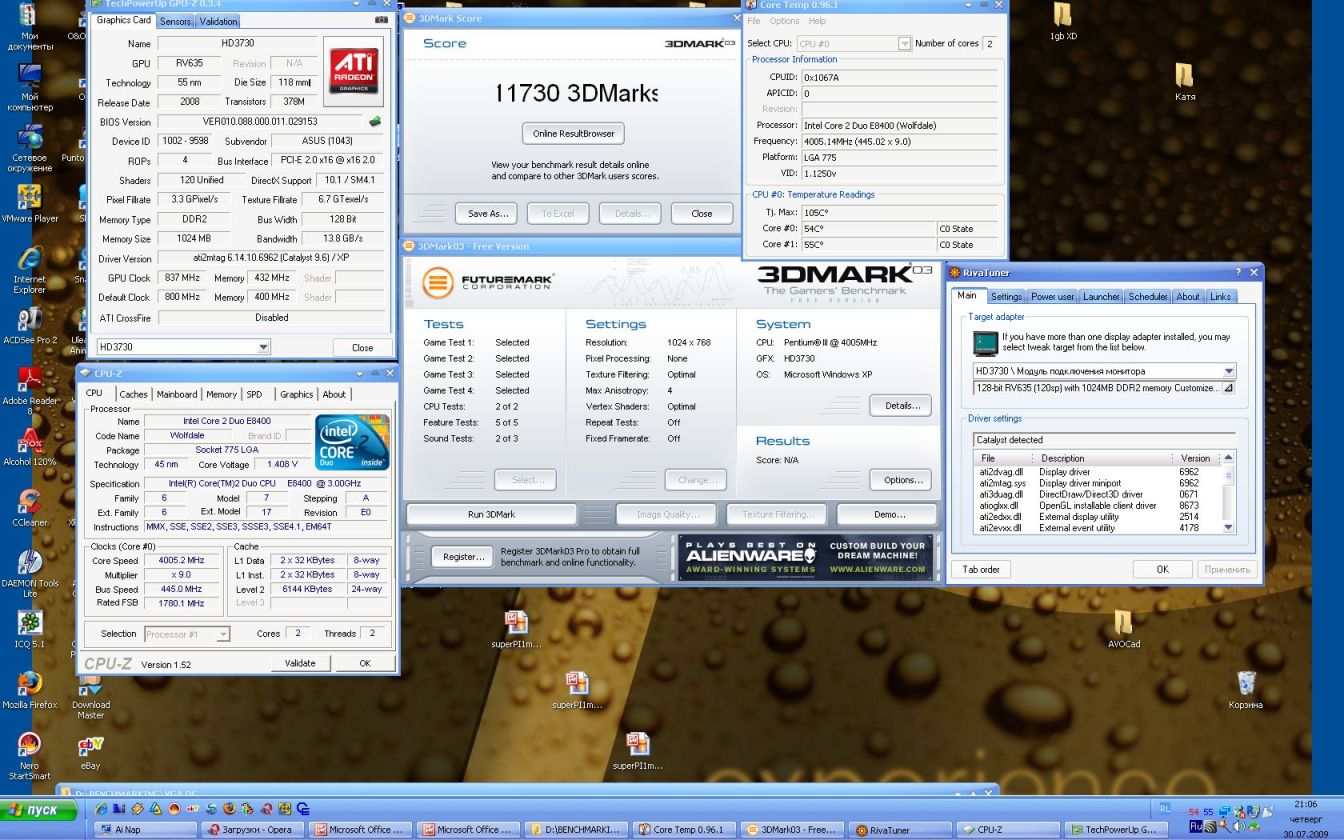
Task: Open the Корзина recycle bin icon
Action: coord(1246,691)
